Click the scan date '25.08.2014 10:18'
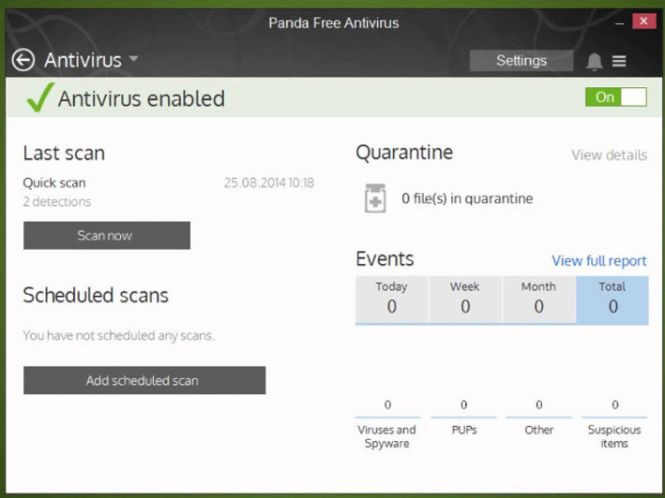The image size is (665, 498). click(x=269, y=183)
